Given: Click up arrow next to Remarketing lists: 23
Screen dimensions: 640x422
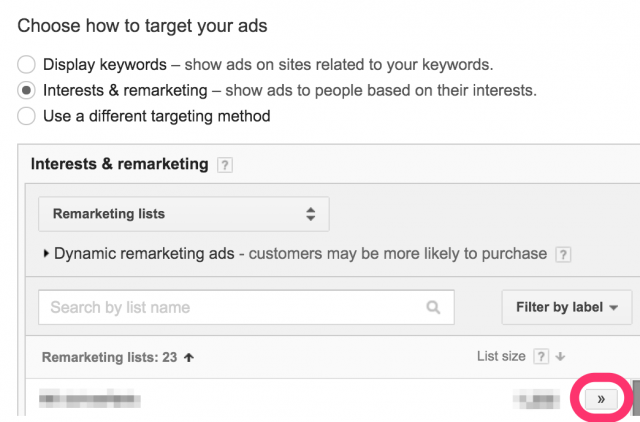Looking at the screenshot, I should click(190, 355).
